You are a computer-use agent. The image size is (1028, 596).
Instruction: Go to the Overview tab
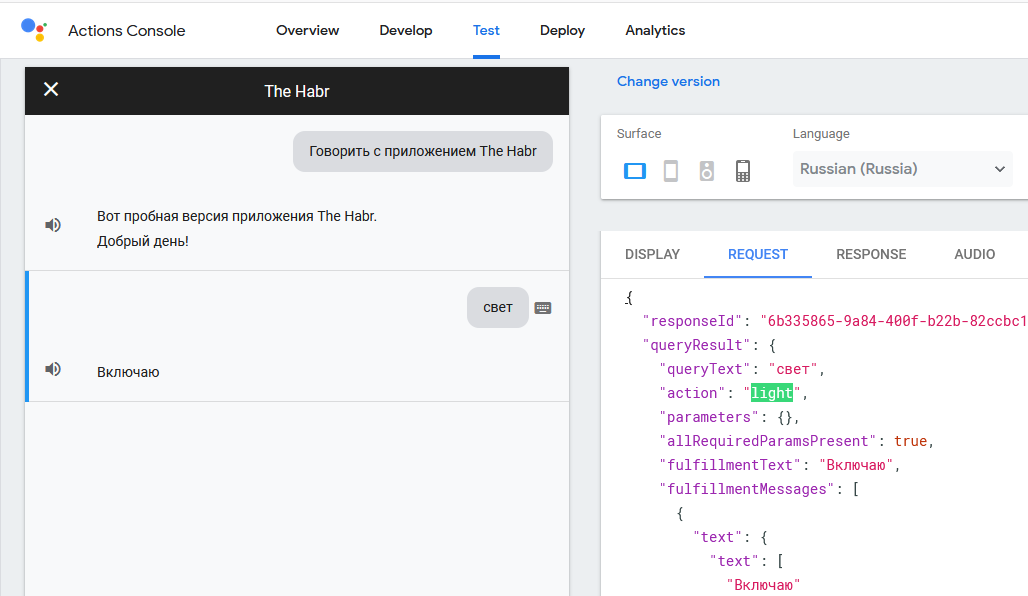point(308,30)
